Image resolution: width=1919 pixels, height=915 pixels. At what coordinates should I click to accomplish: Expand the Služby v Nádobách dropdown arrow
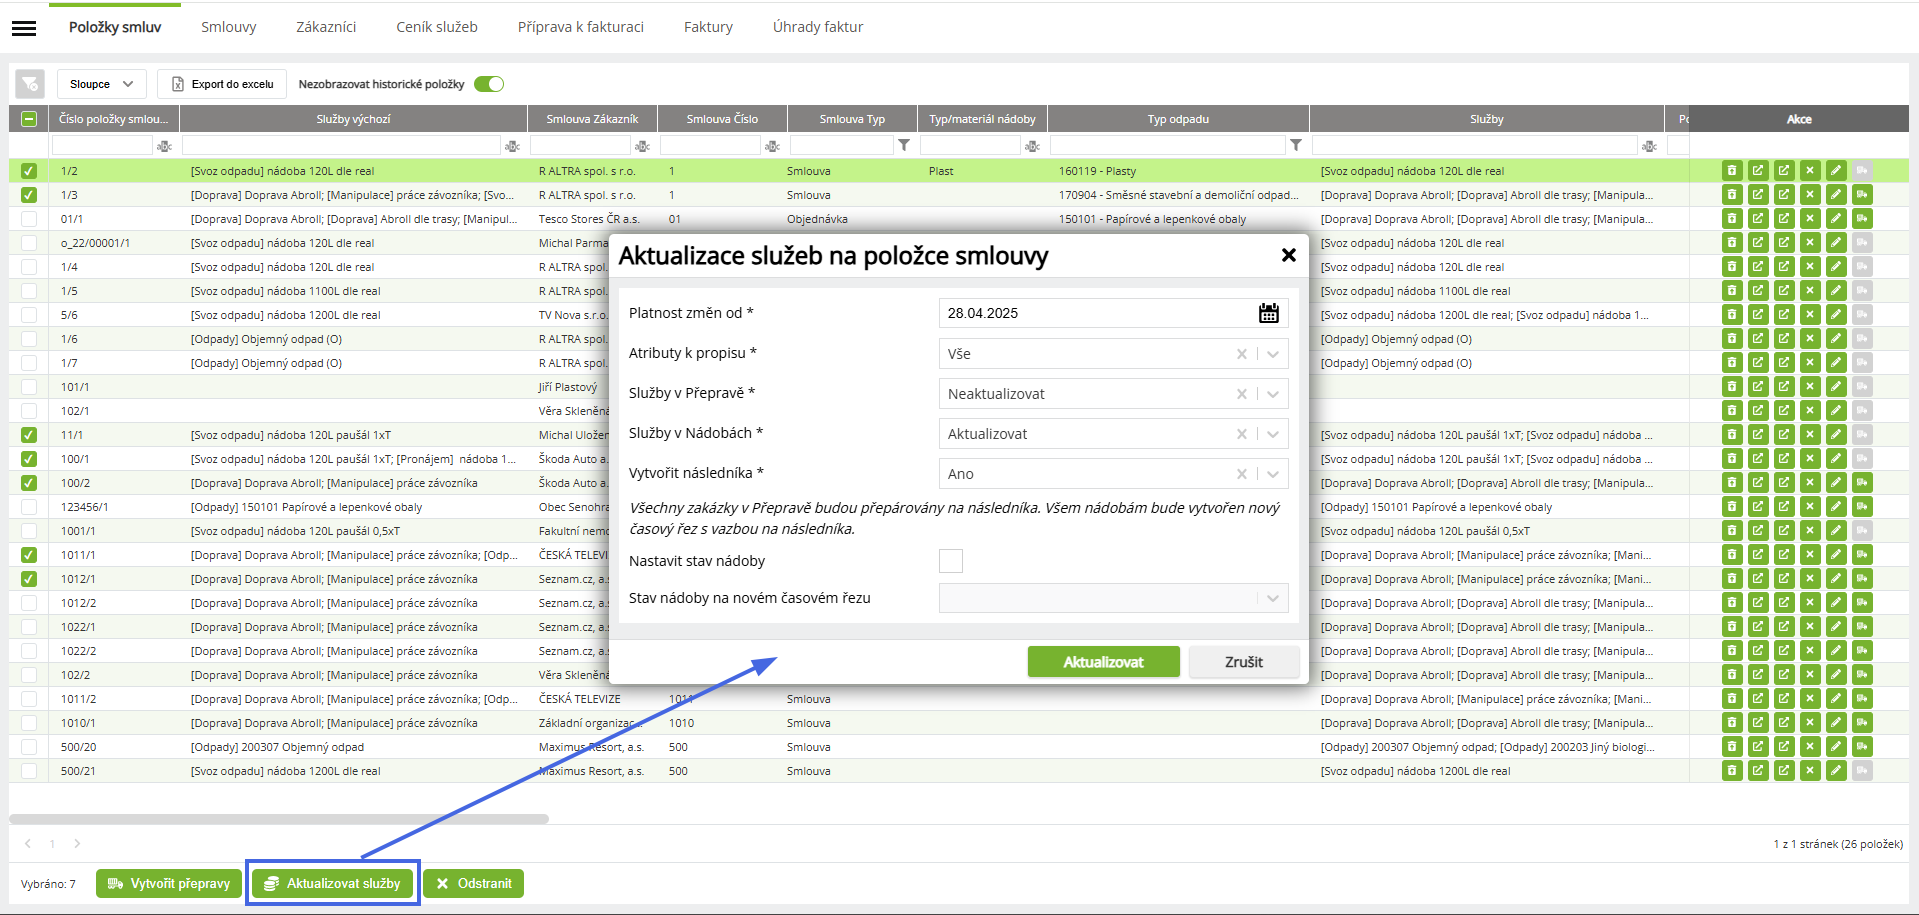click(x=1273, y=434)
